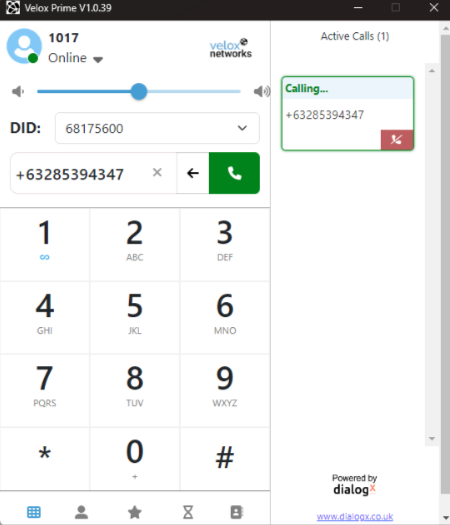Click the green call button
The height and width of the screenshot is (525, 450).
click(234, 173)
